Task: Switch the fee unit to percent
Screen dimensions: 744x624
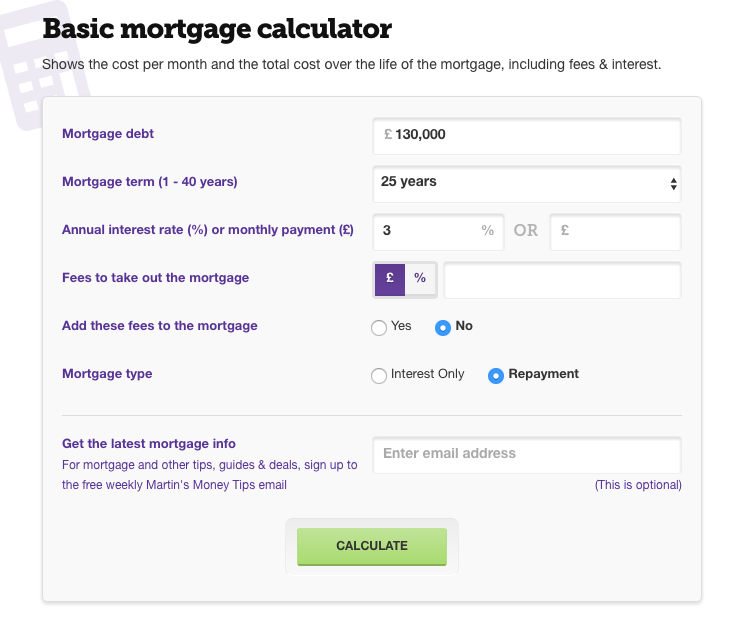Action: point(420,279)
